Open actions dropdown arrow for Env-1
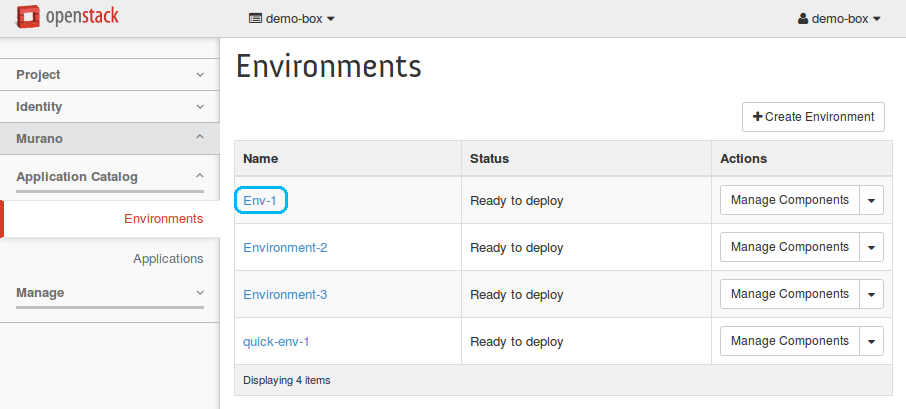 [x=871, y=200]
